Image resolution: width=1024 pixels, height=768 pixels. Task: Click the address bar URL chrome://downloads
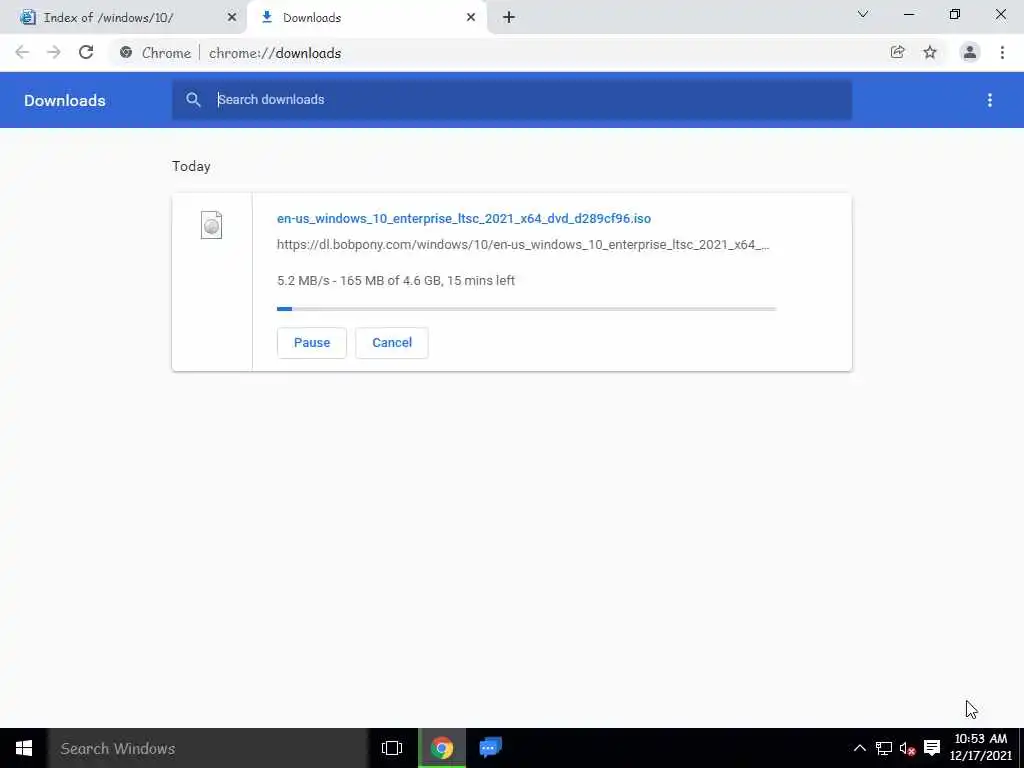pos(275,53)
